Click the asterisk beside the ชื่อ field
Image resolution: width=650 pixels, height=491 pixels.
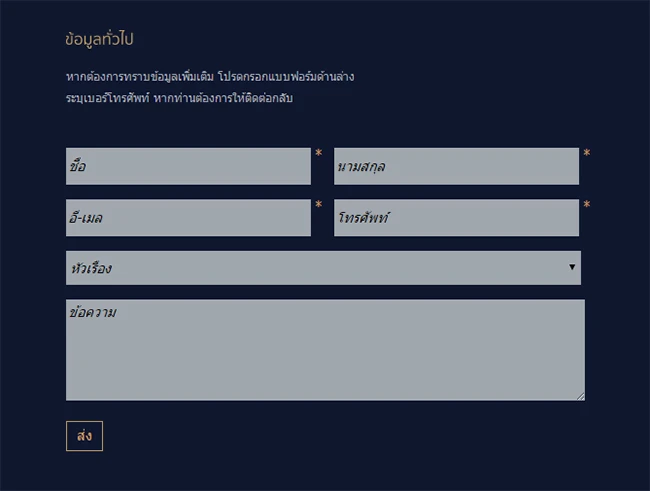[x=319, y=154]
